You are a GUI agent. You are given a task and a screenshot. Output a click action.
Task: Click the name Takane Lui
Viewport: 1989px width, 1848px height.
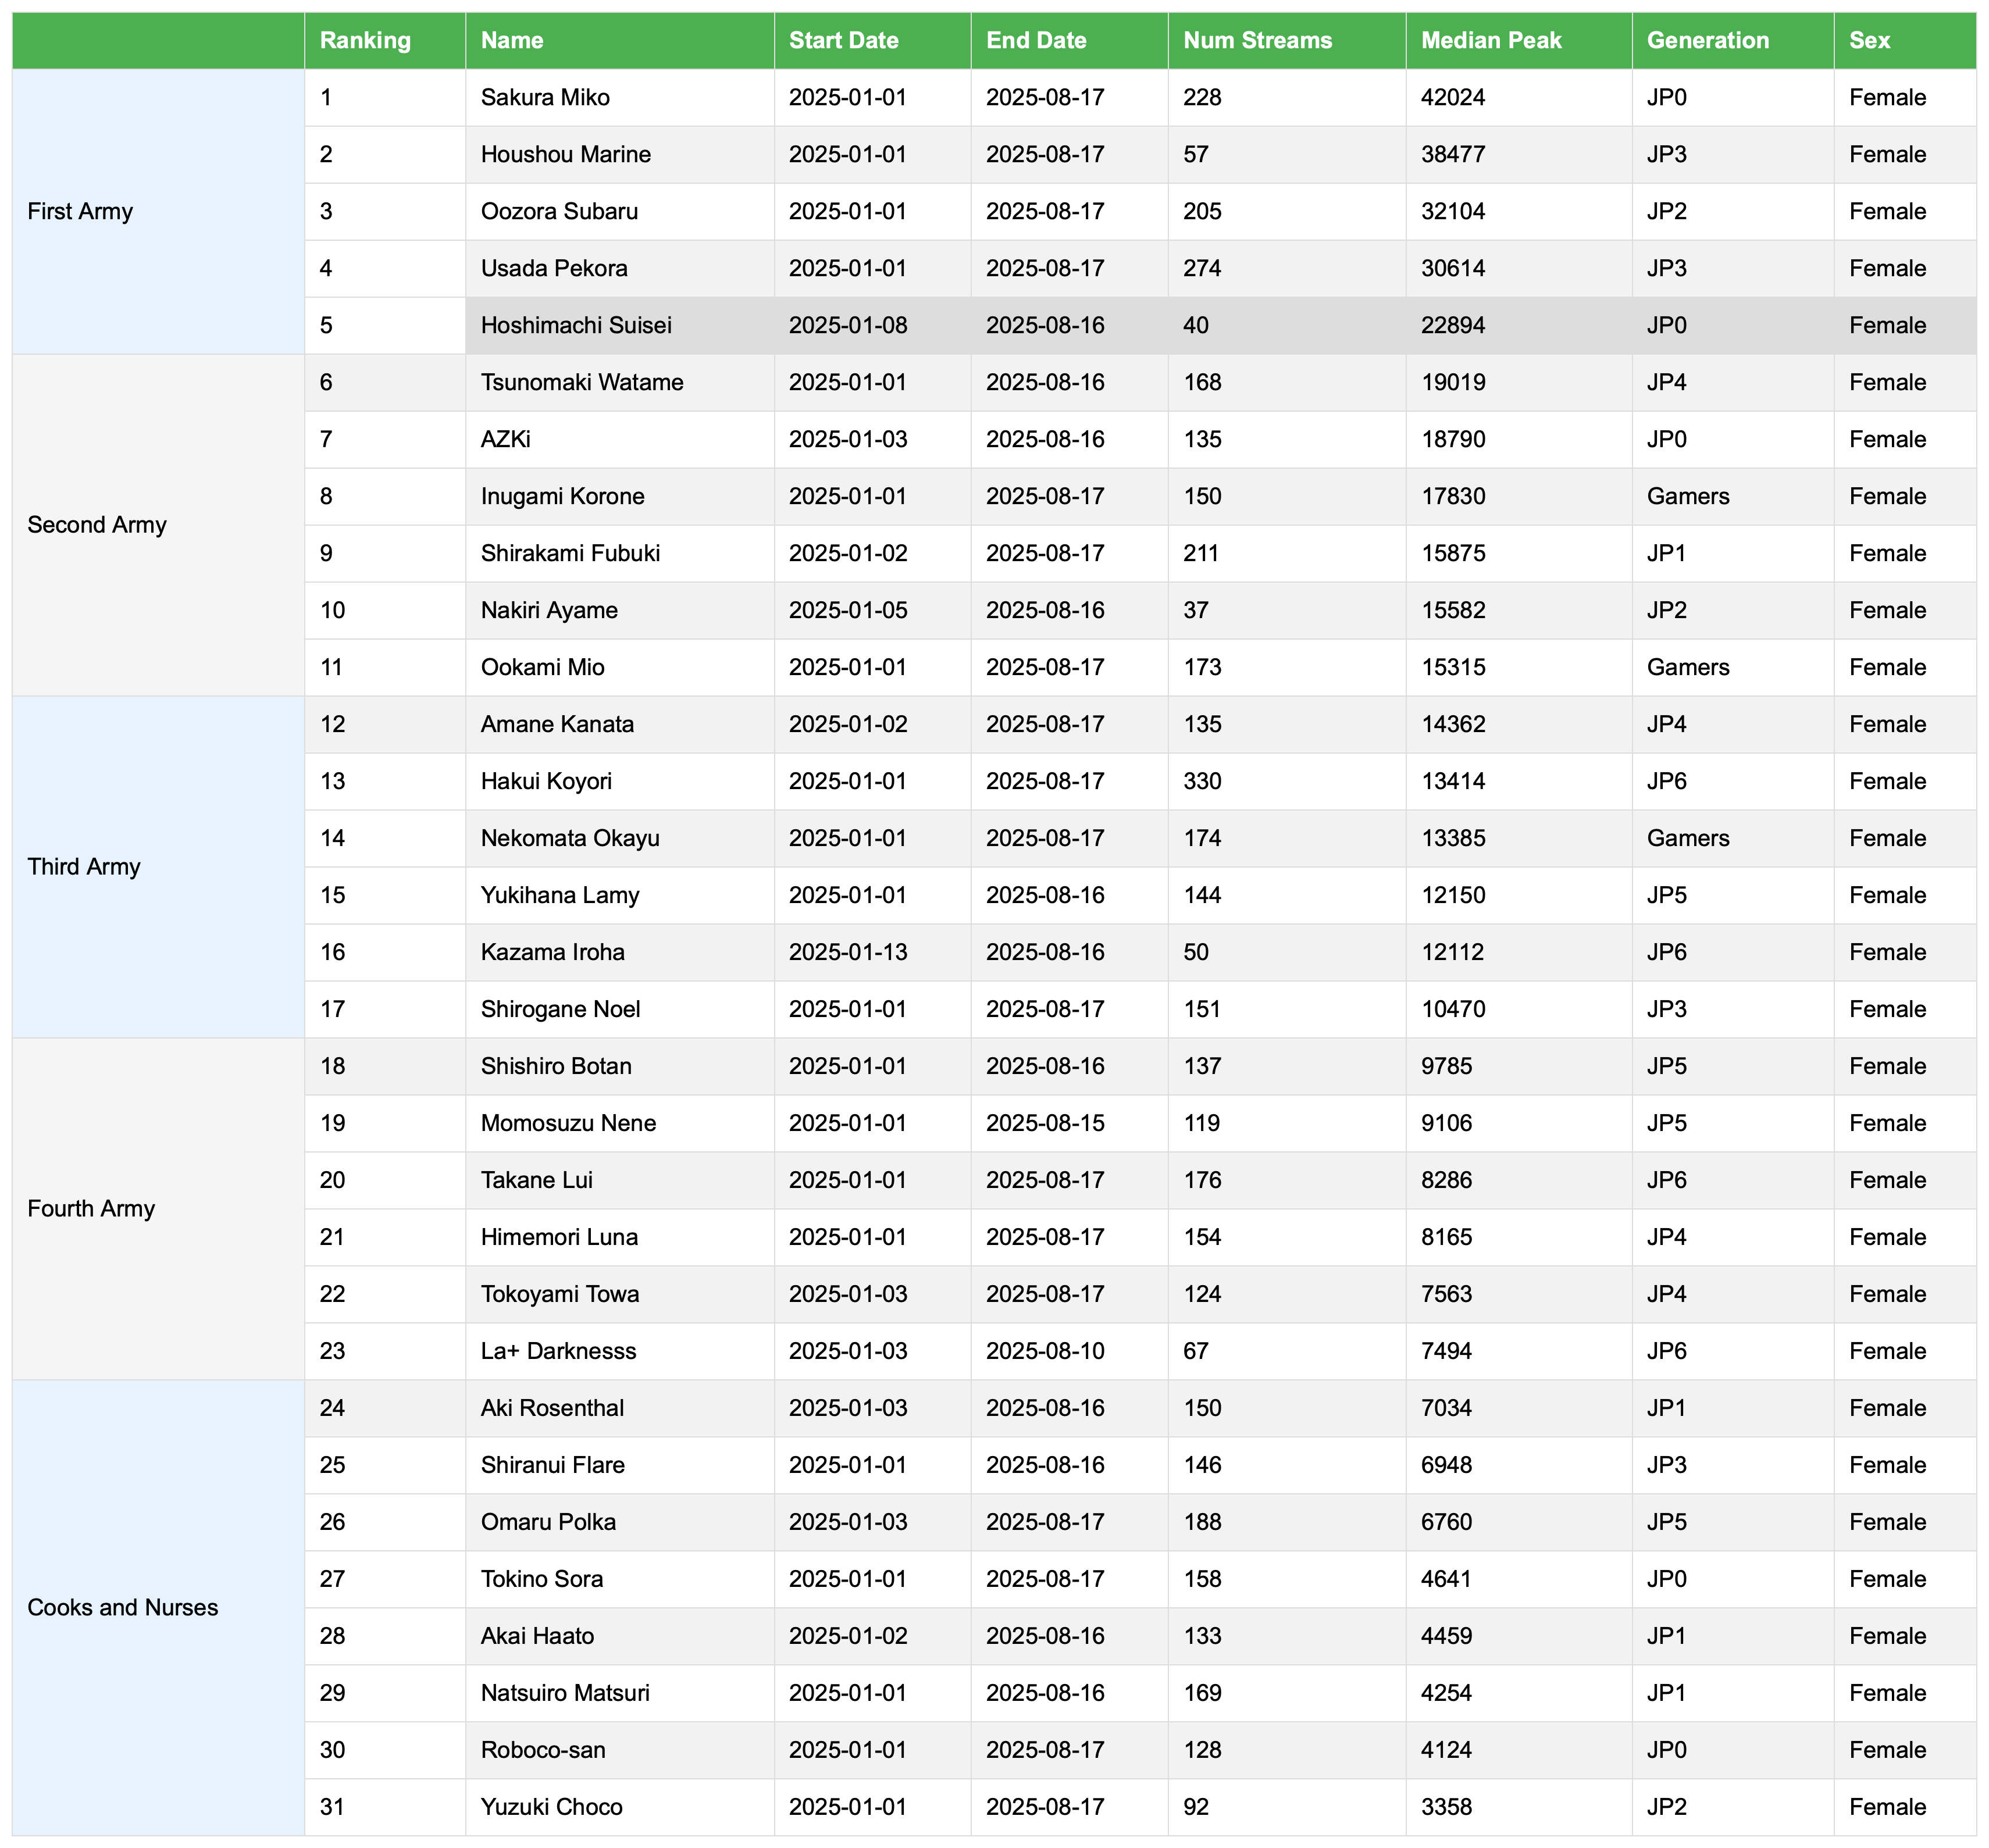pos(537,1180)
